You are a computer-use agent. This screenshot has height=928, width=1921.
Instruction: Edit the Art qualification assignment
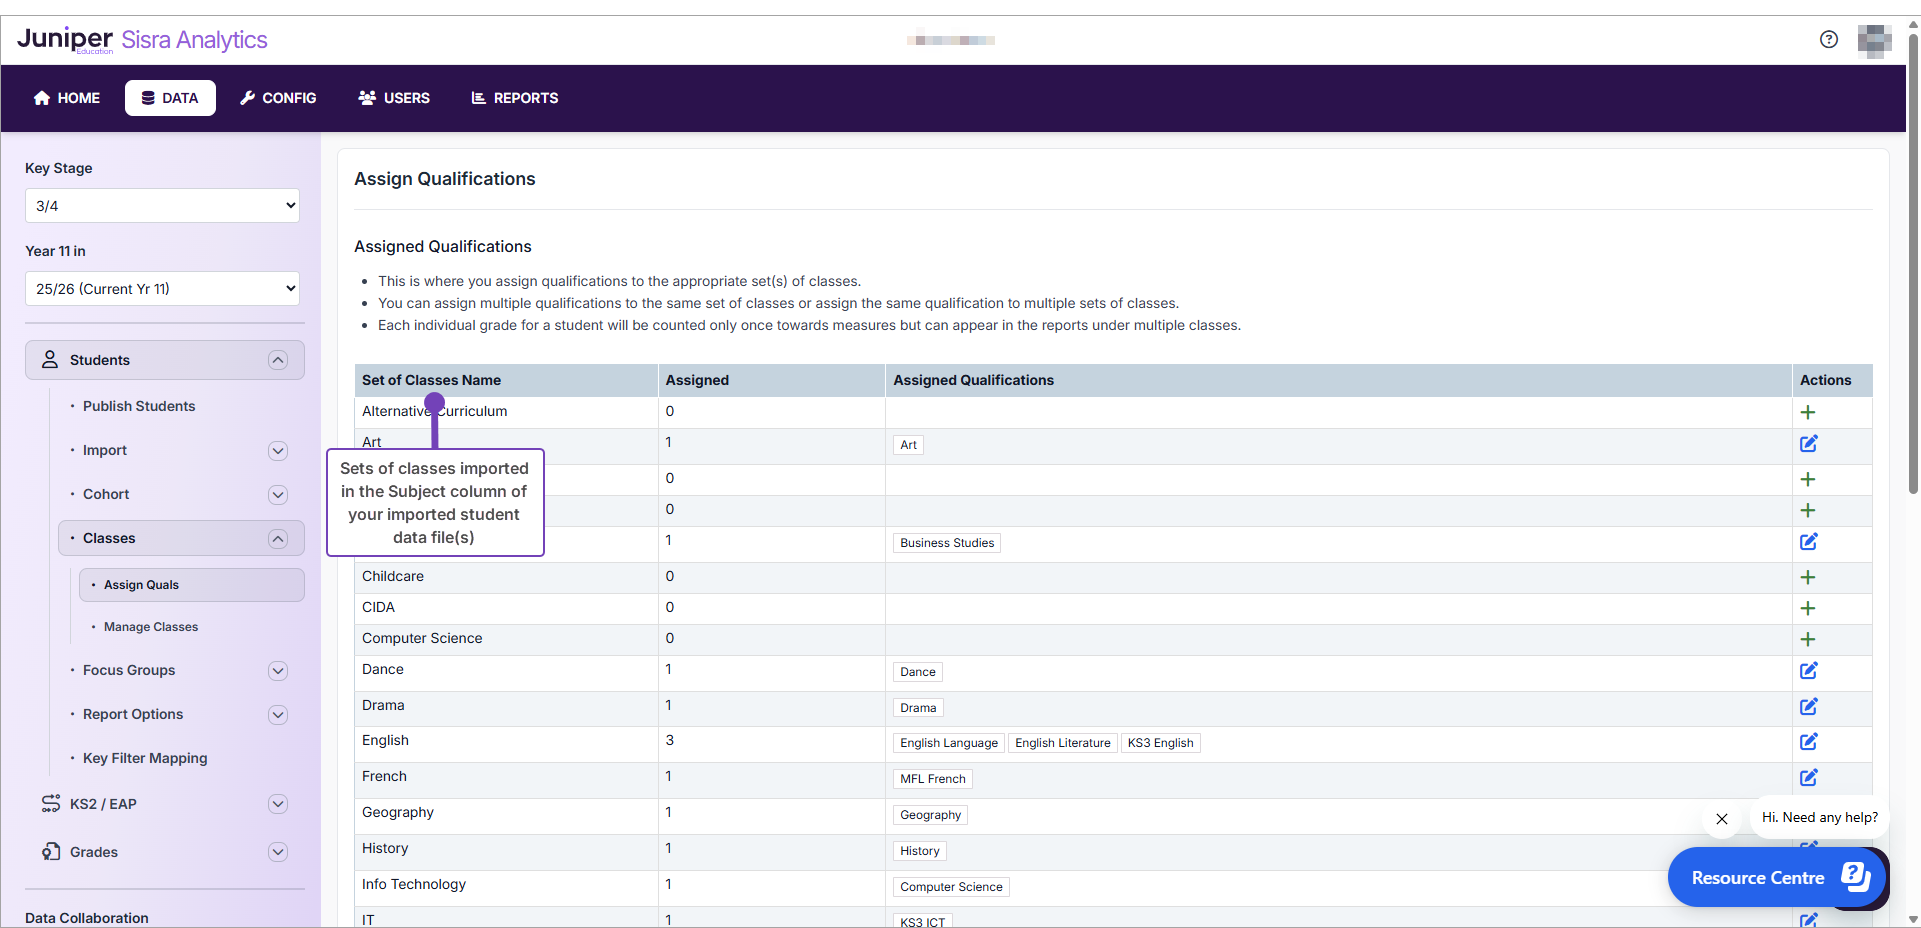tap(1808, 444)
